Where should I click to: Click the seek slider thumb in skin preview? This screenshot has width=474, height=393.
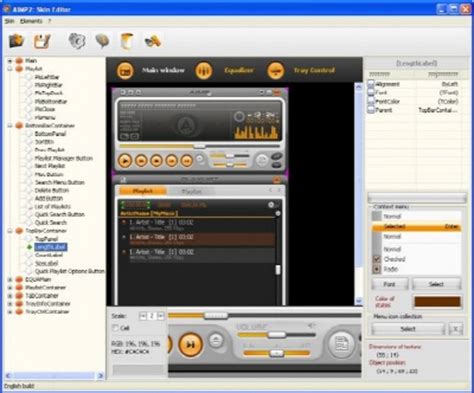tap(200, 146)
